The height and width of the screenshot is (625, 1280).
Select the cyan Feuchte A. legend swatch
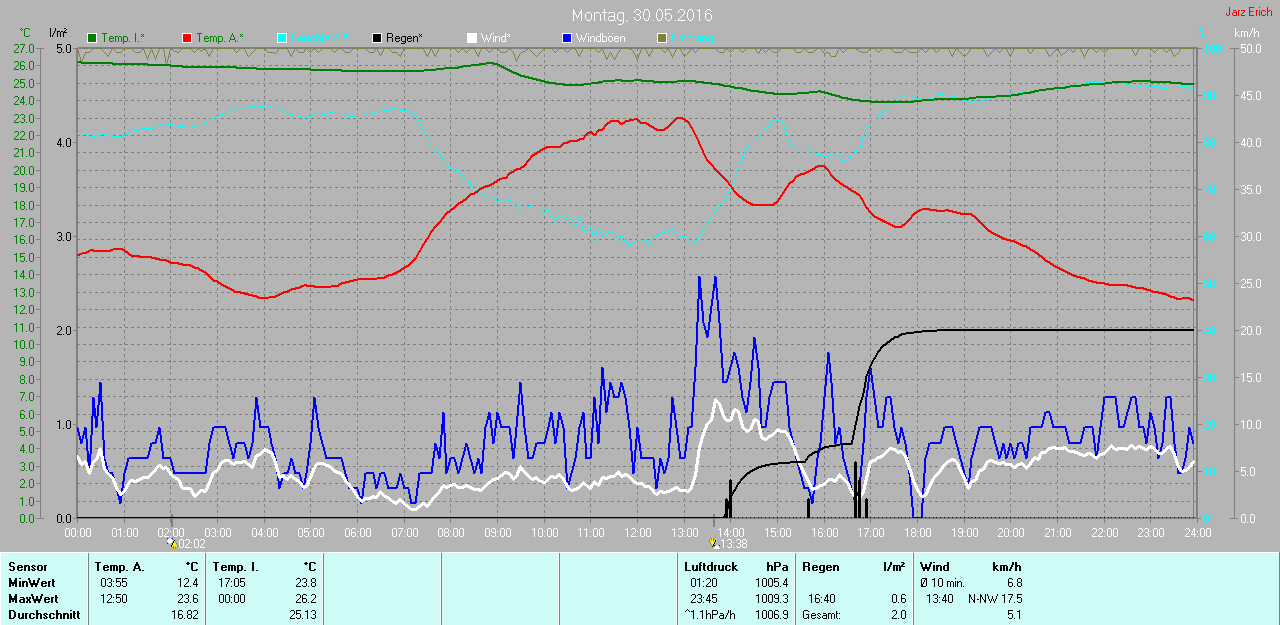[x=282, y=38]
